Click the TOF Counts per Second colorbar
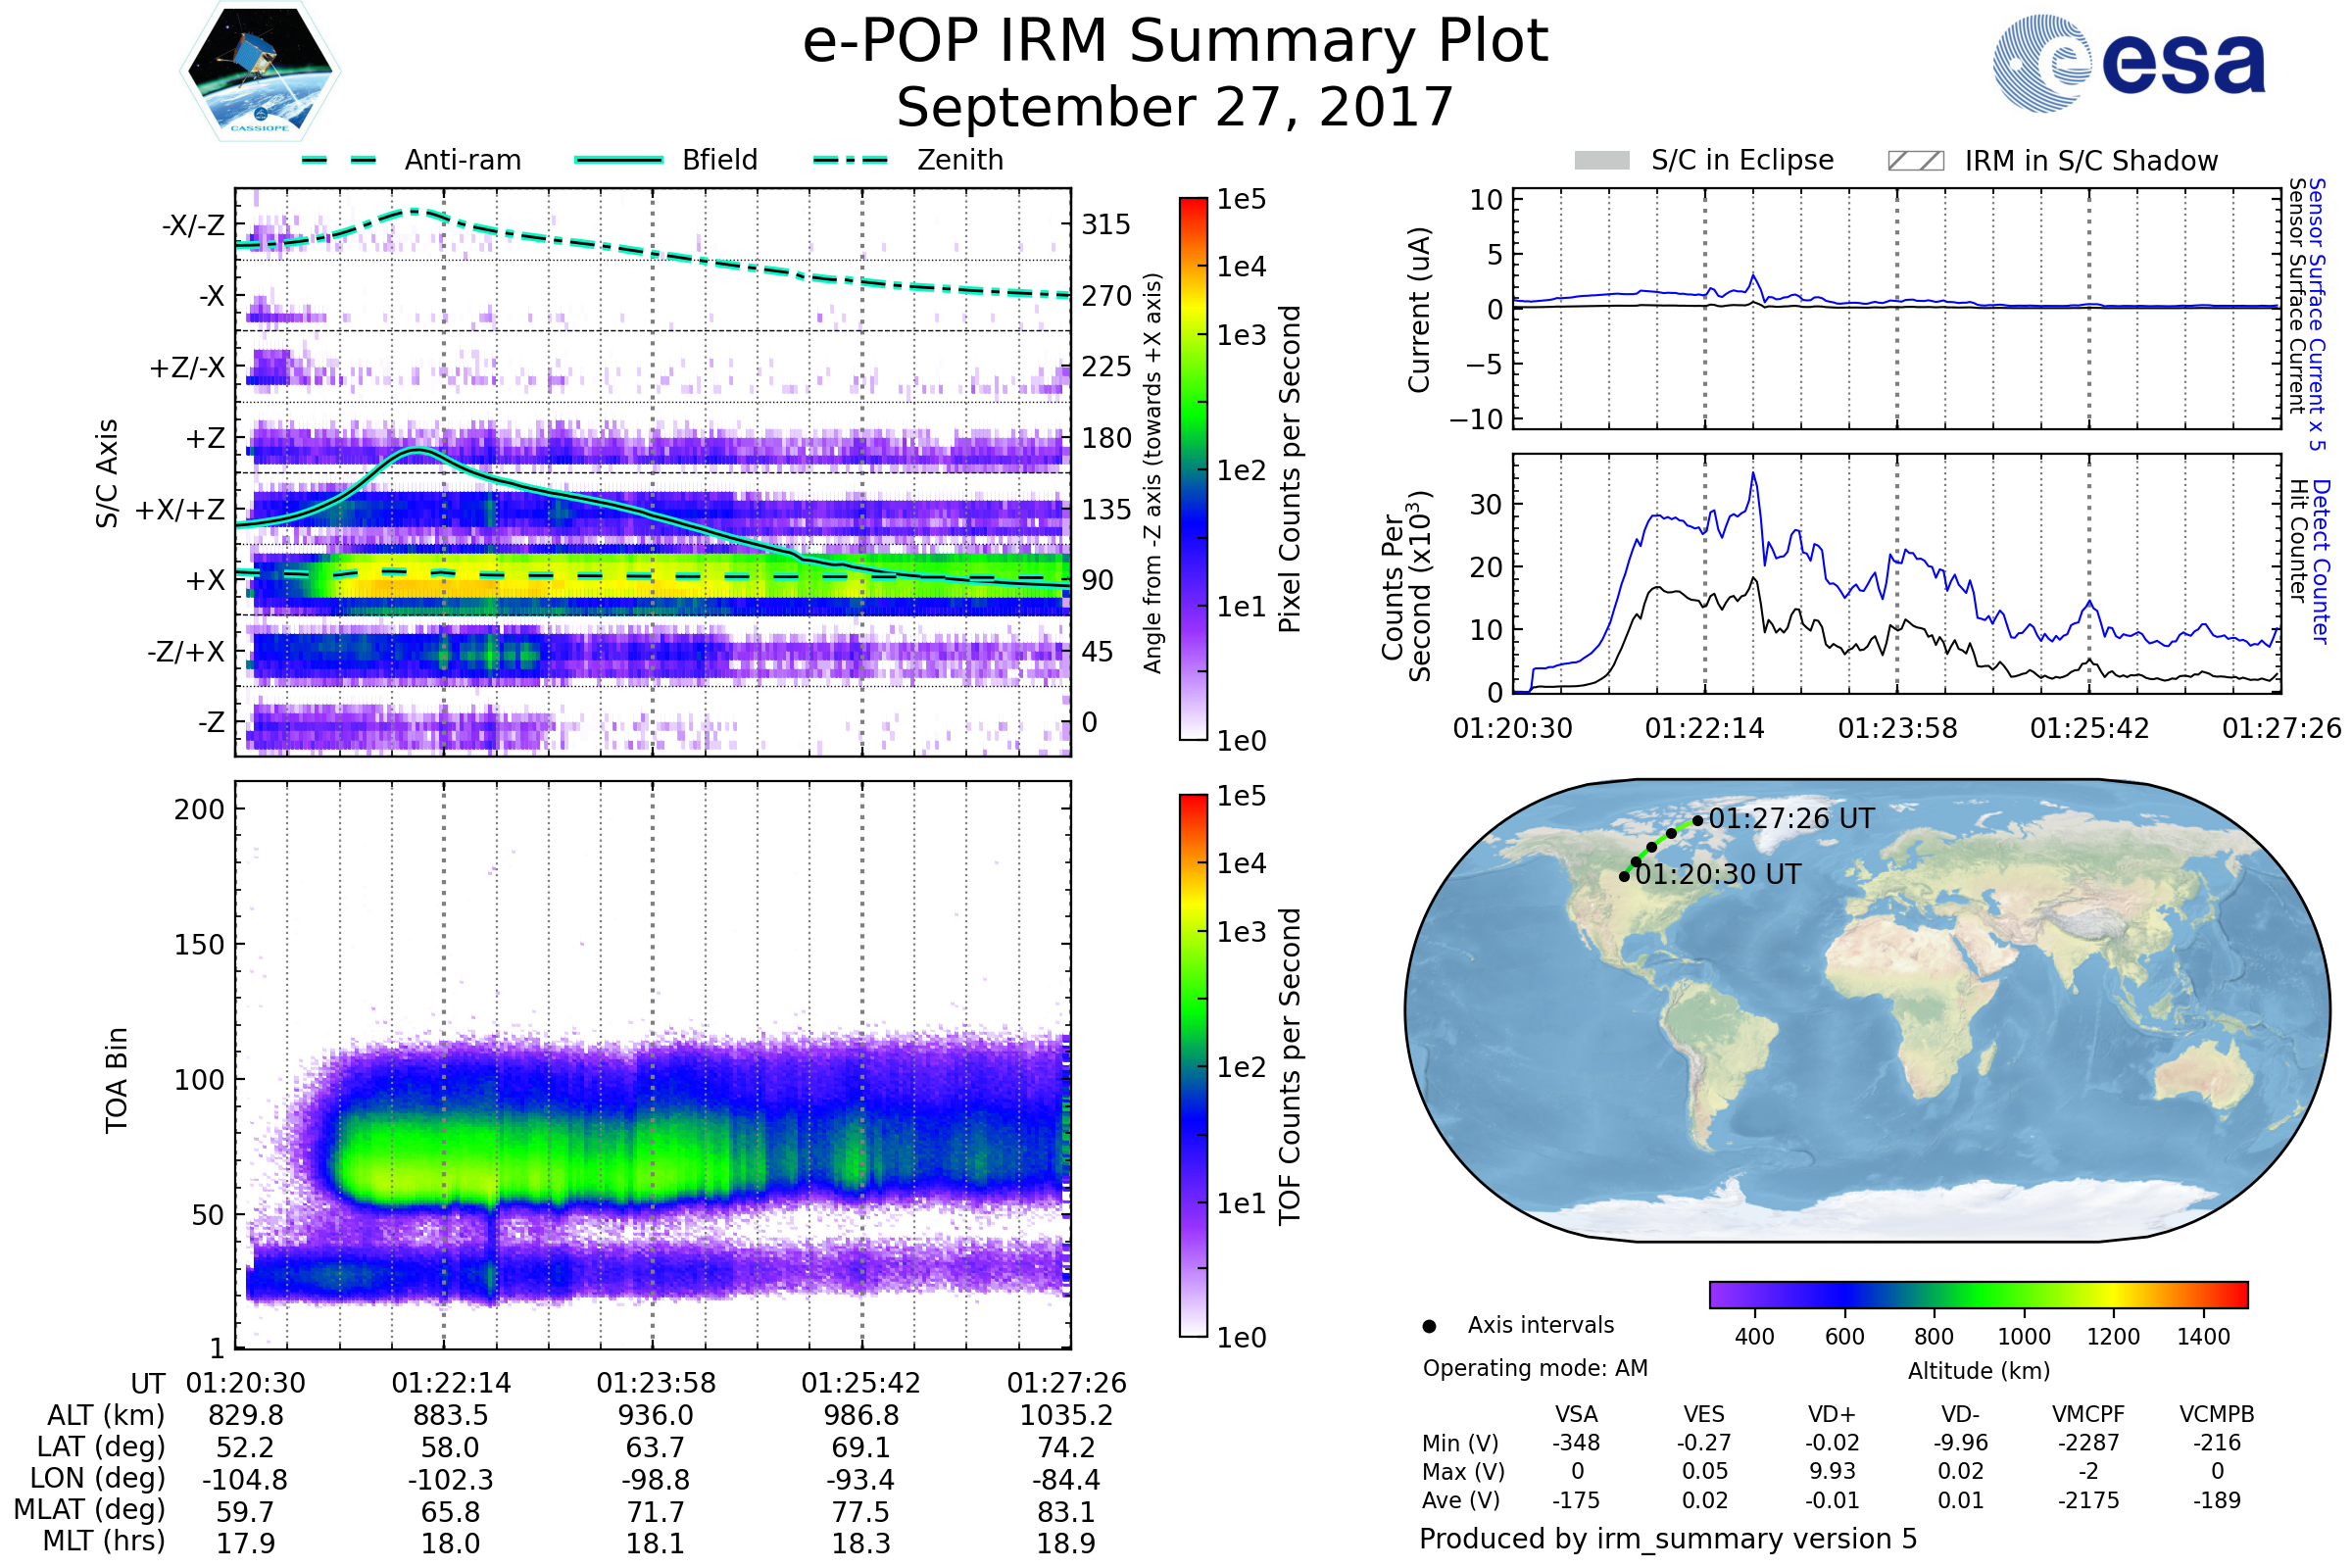 1193,1065
